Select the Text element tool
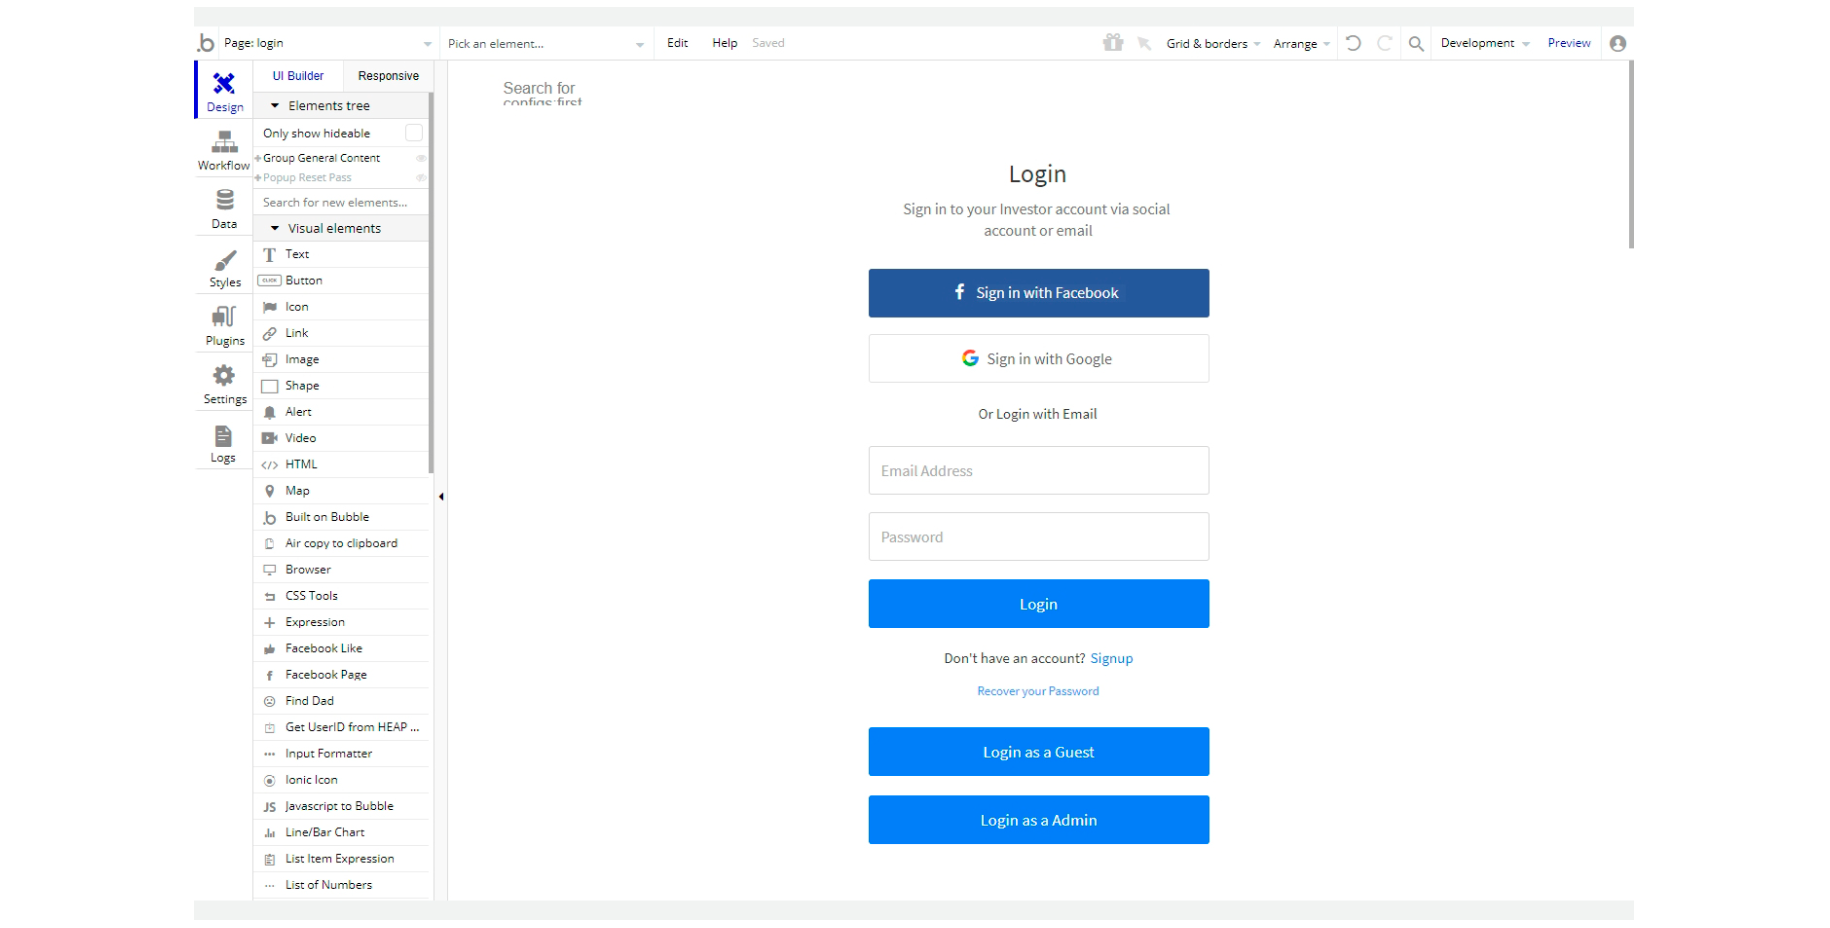This screenshot has height=928, width=1830. pos(342,254)
